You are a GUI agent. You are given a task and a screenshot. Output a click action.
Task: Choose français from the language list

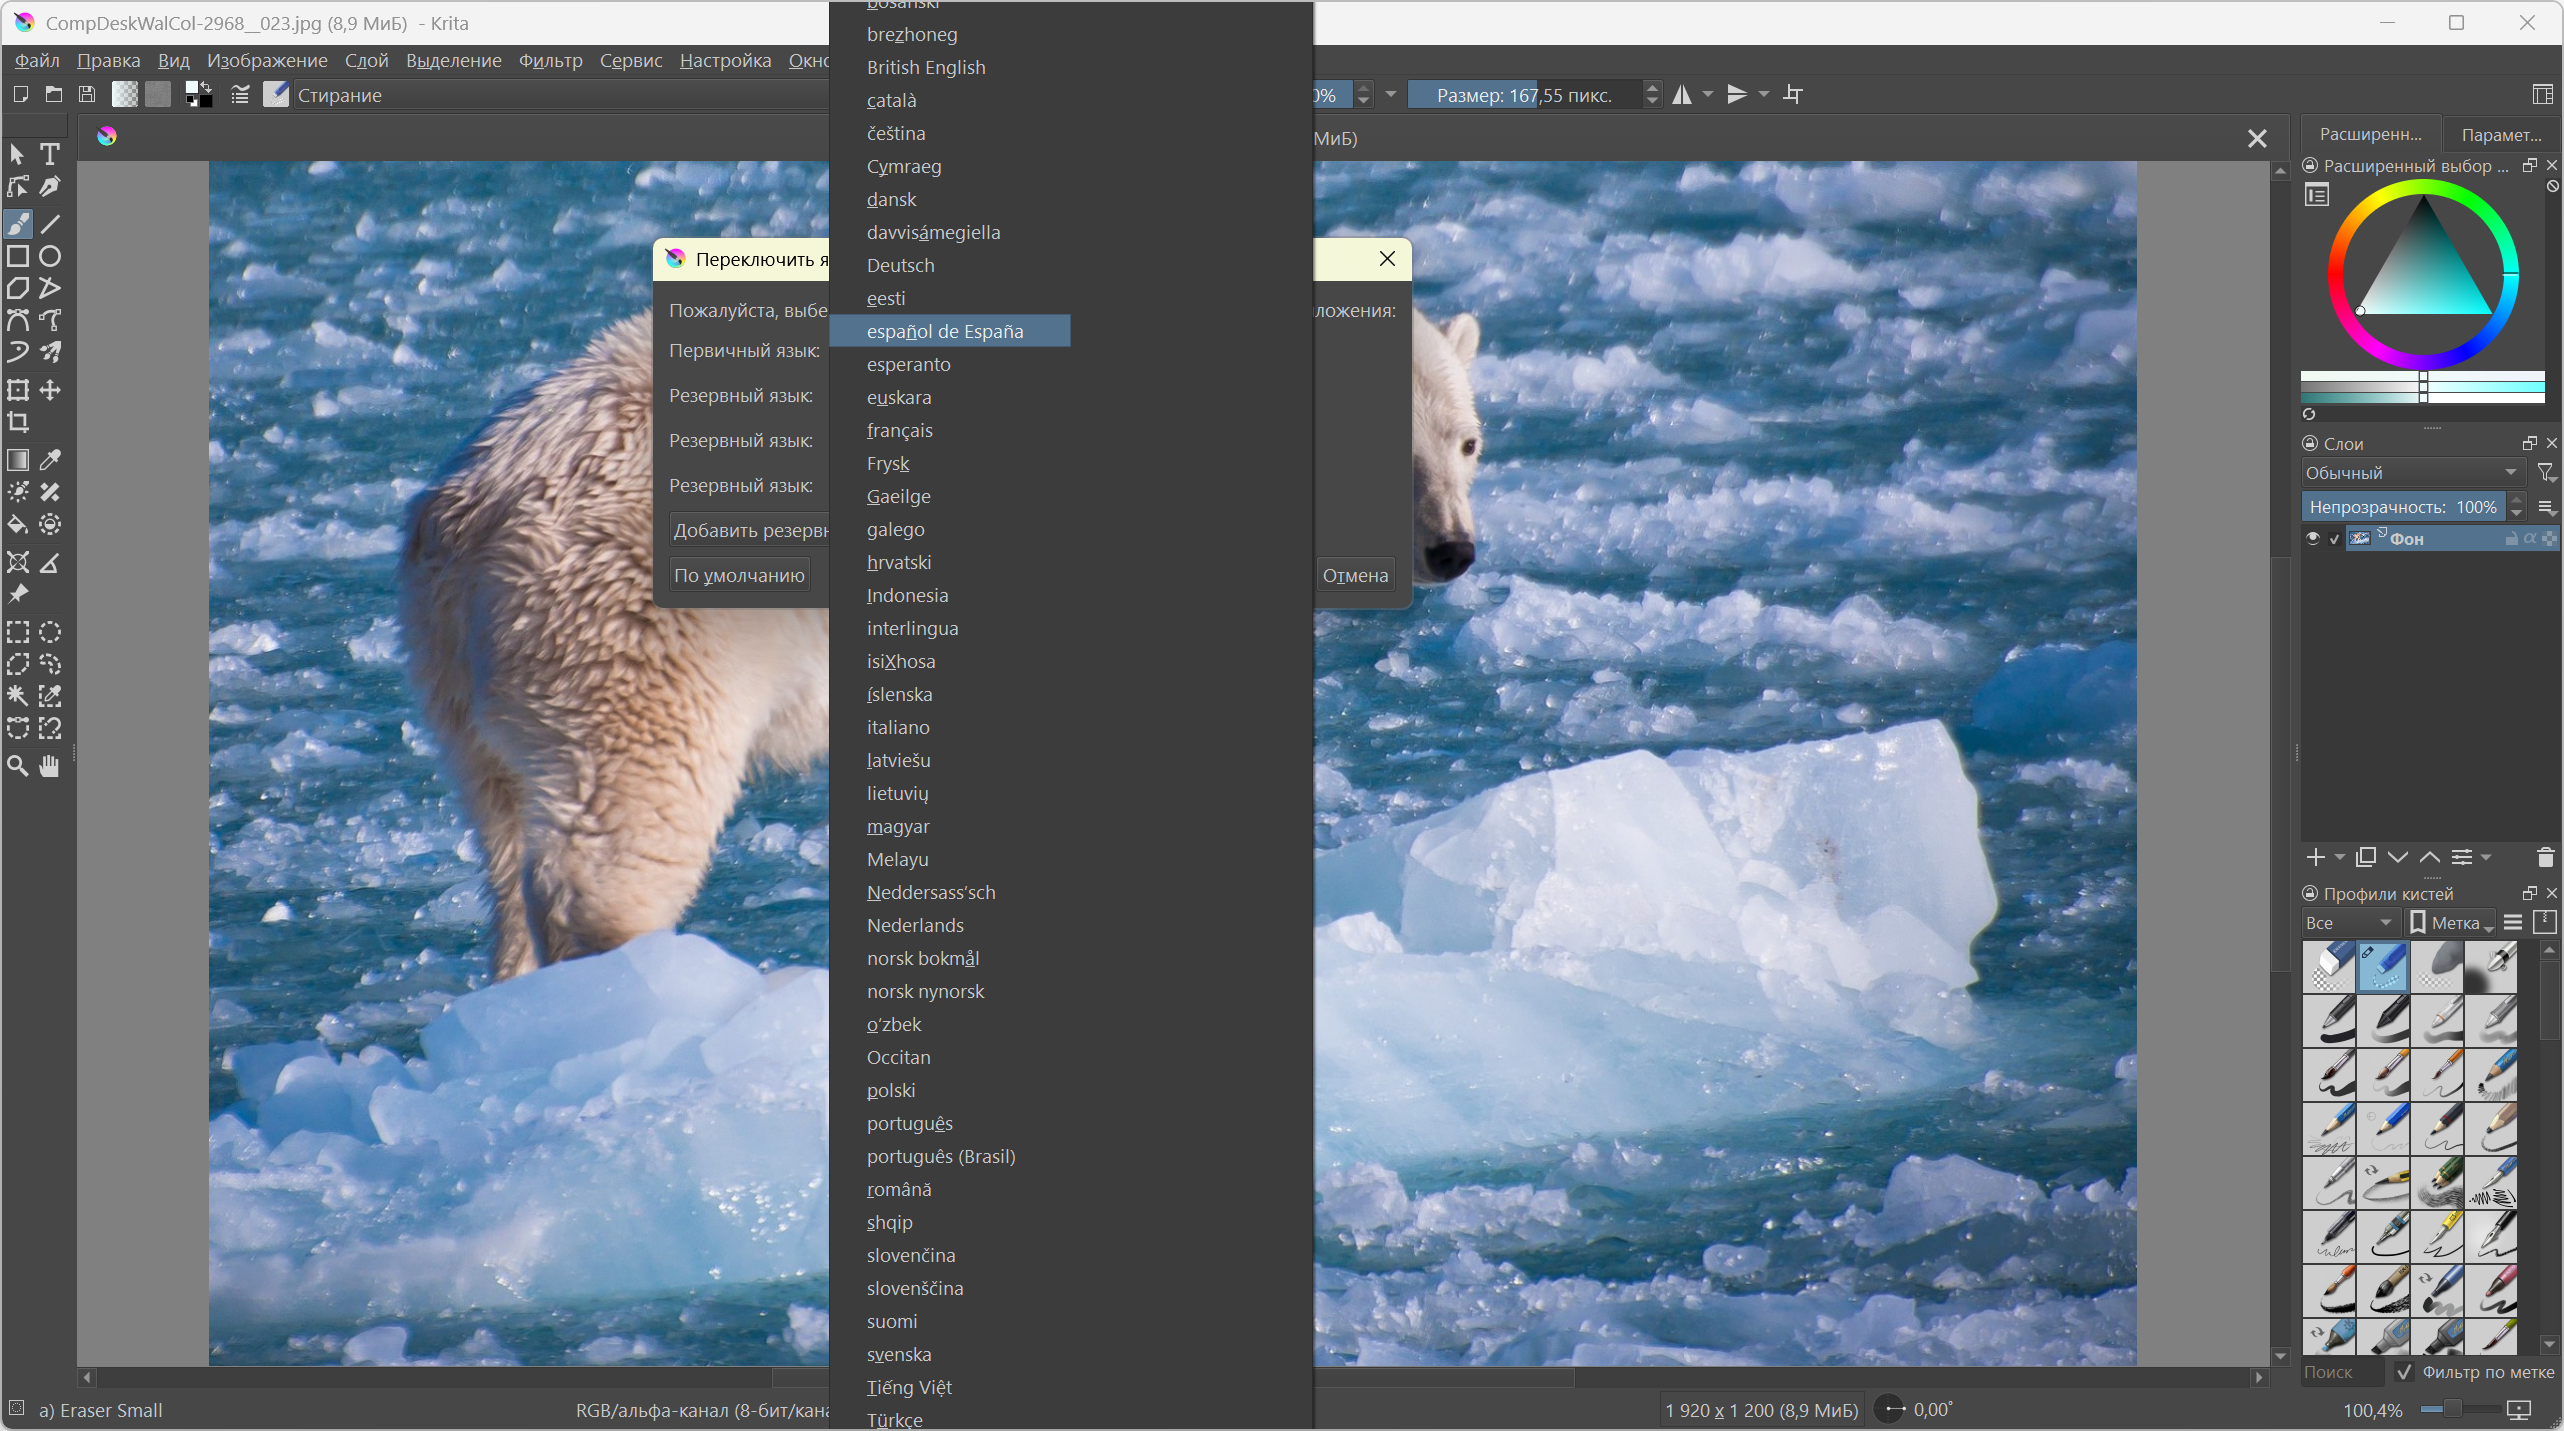[899, 431]
